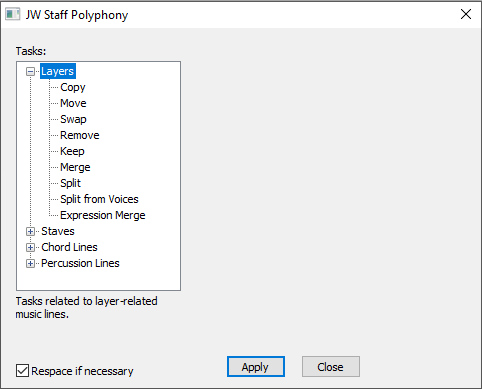Select the Copy task
This screenshot has height=389, width=482.
click(x=73, y=87)
